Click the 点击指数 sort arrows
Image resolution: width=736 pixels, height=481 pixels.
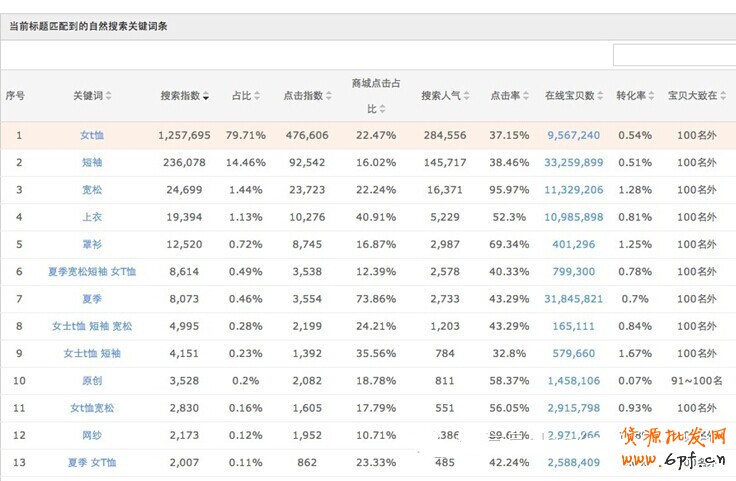pyautogui.click(x=329, y=97)
